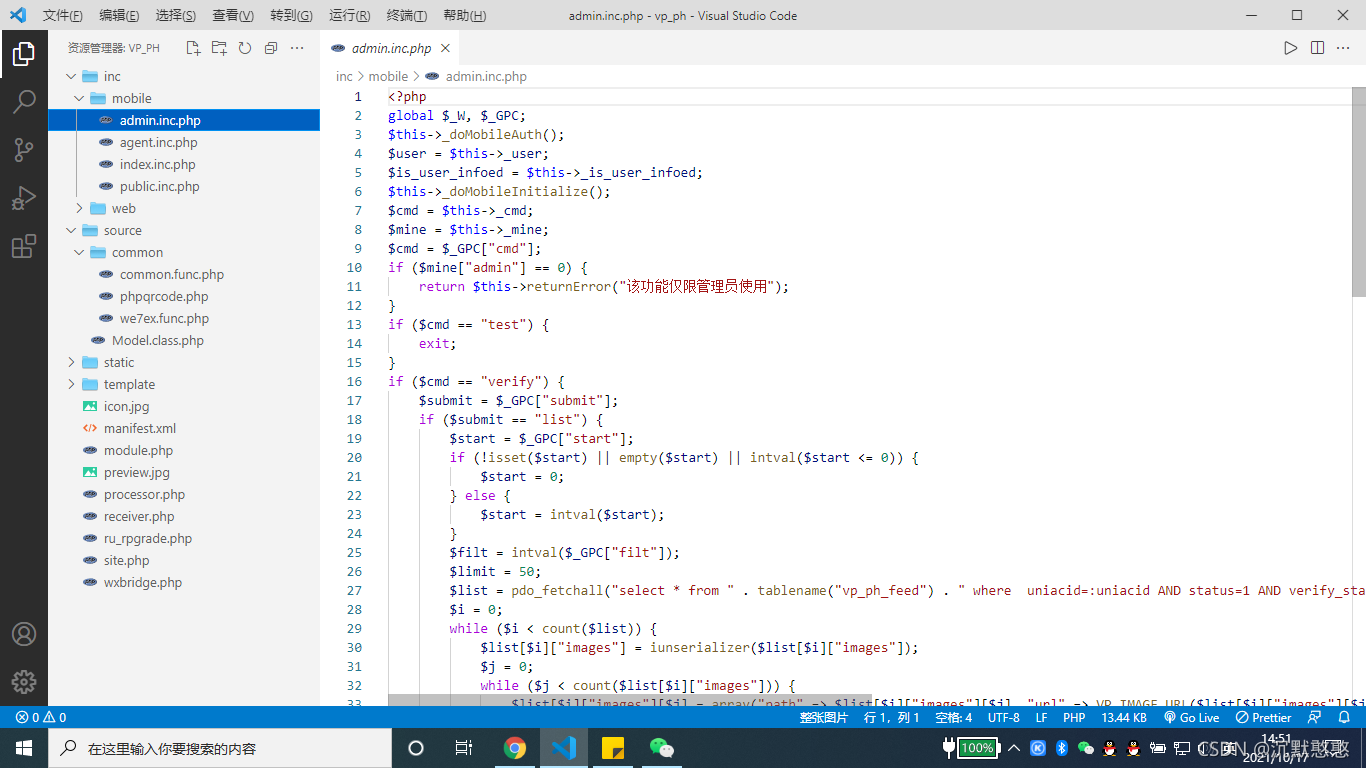Viewport: 1366px width, 768px height.
Task: Open editor More Actions ellipsis
Action: [x=1344, y=48]
